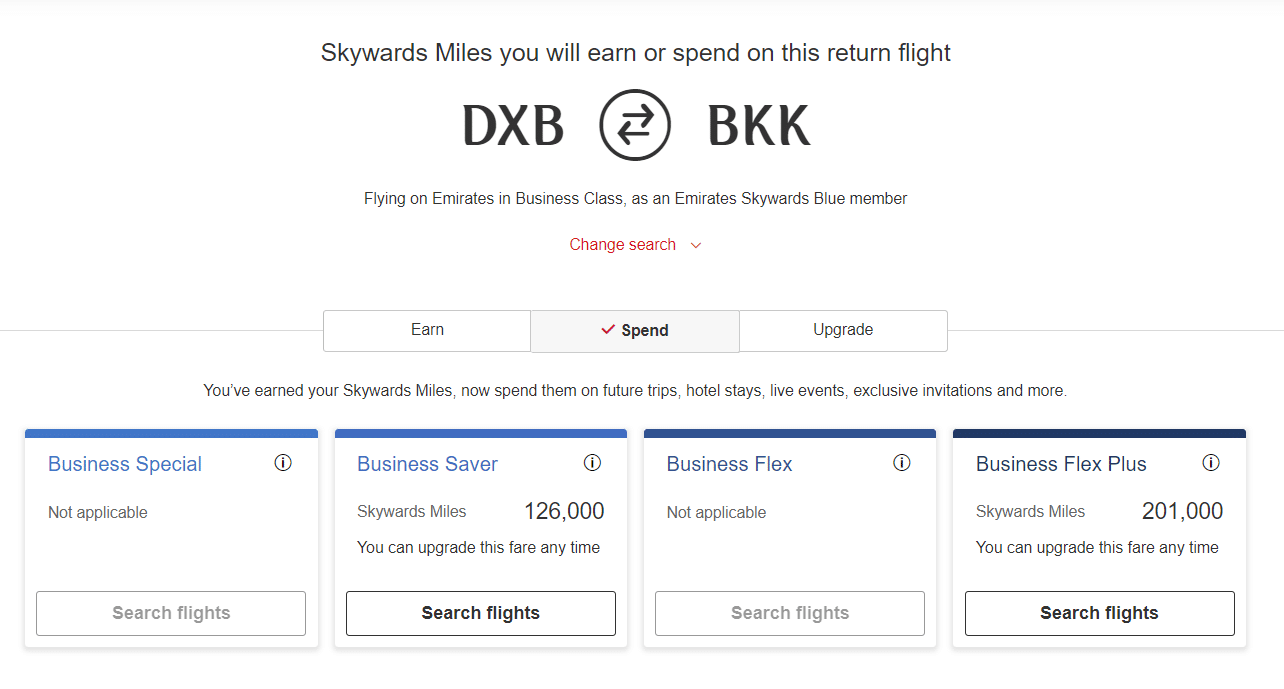Image resolution: width=1284 pixels, height=689 pixels.
Task: Click the Business Saver fare heading
Action: (x=427, y=464)
